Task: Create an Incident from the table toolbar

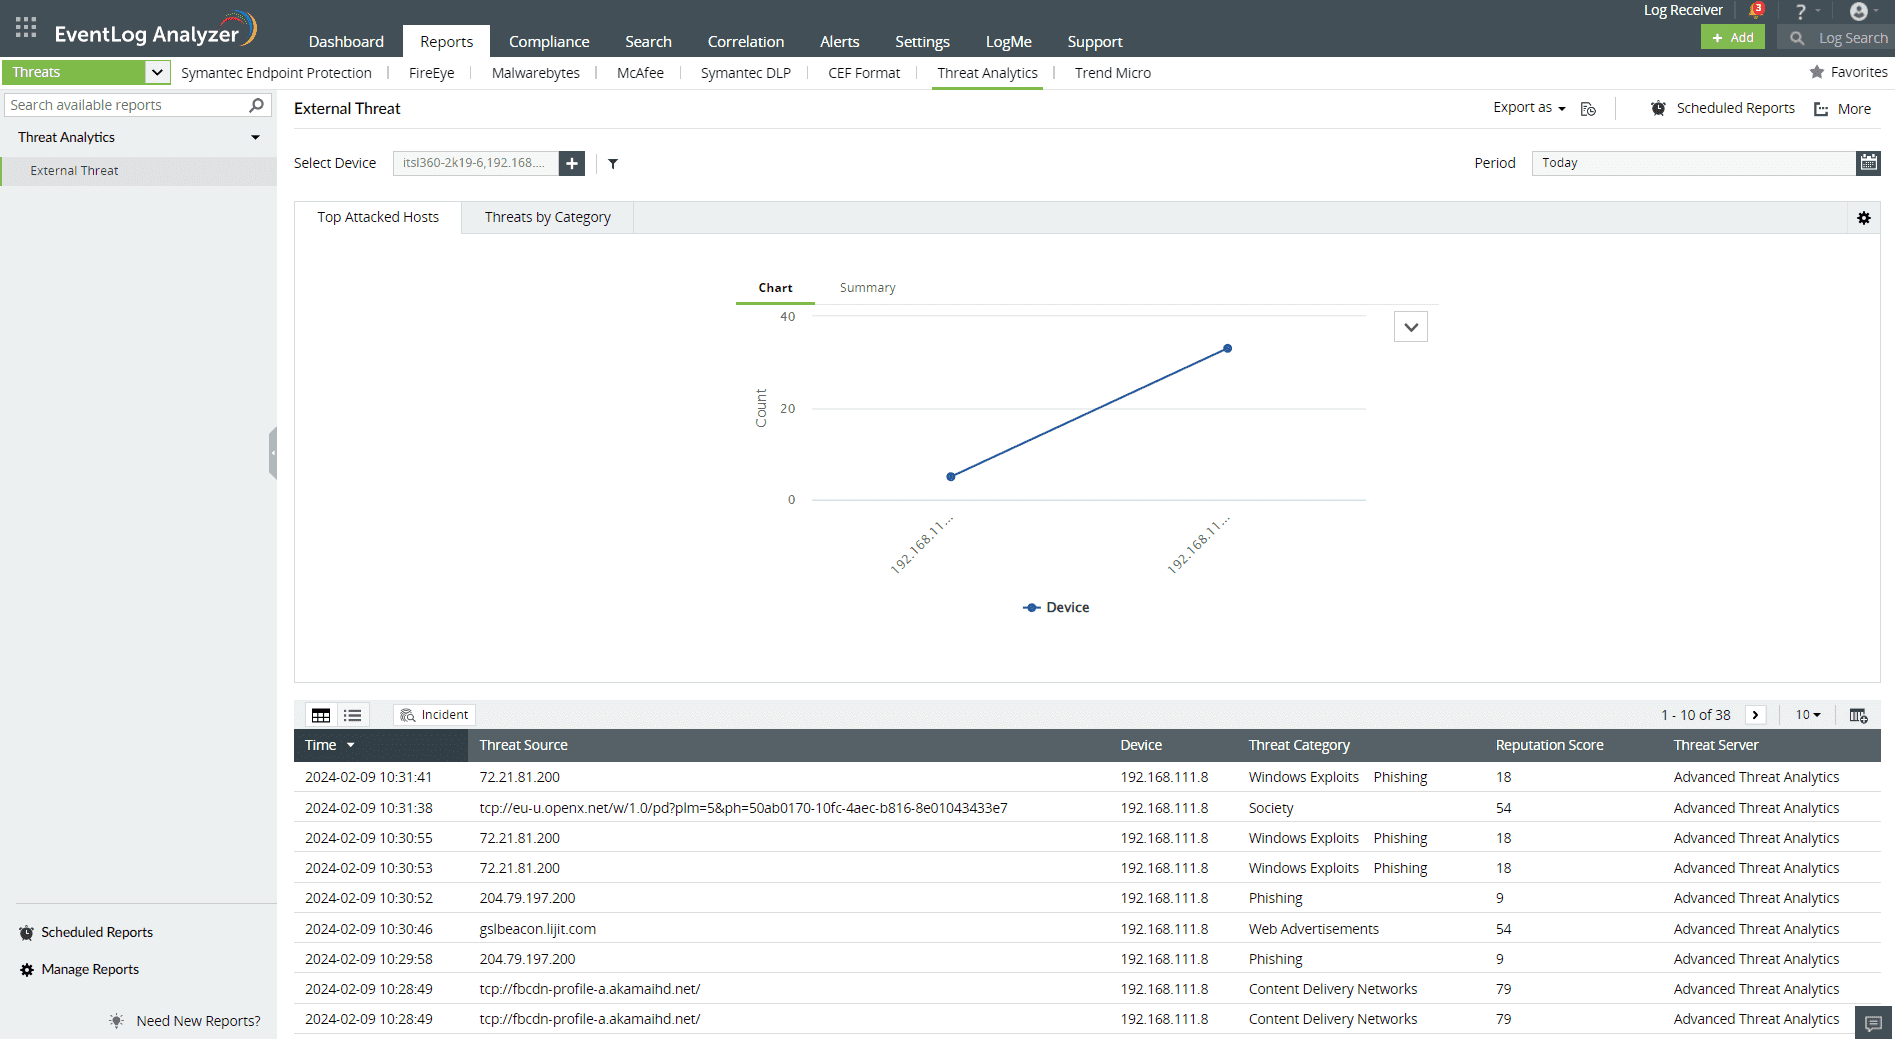Action: [434, 715]
